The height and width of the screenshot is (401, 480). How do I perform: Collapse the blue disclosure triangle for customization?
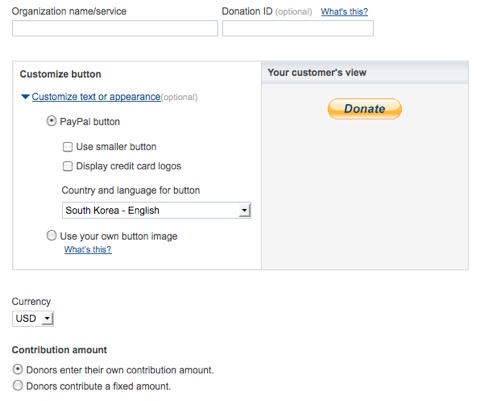[x=25, y=97]
